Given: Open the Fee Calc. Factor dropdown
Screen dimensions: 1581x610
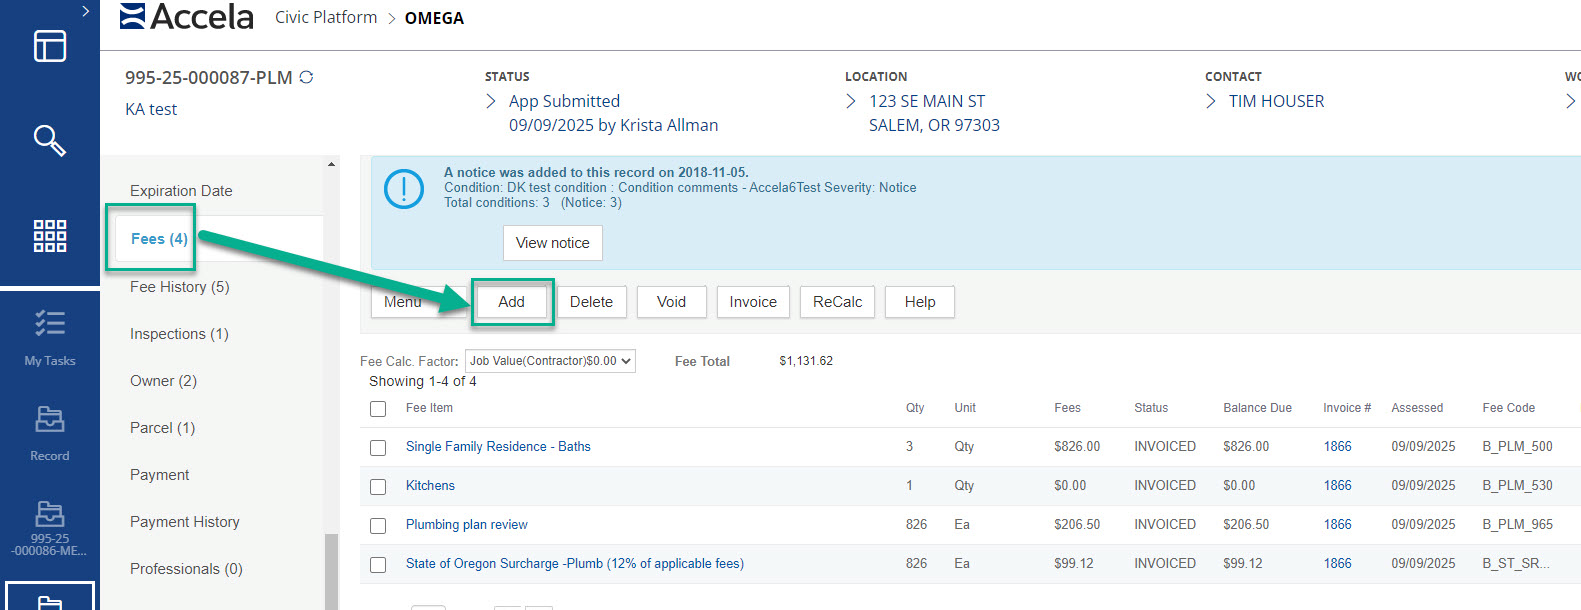Looking at the screenshot, I should [550, 361].
